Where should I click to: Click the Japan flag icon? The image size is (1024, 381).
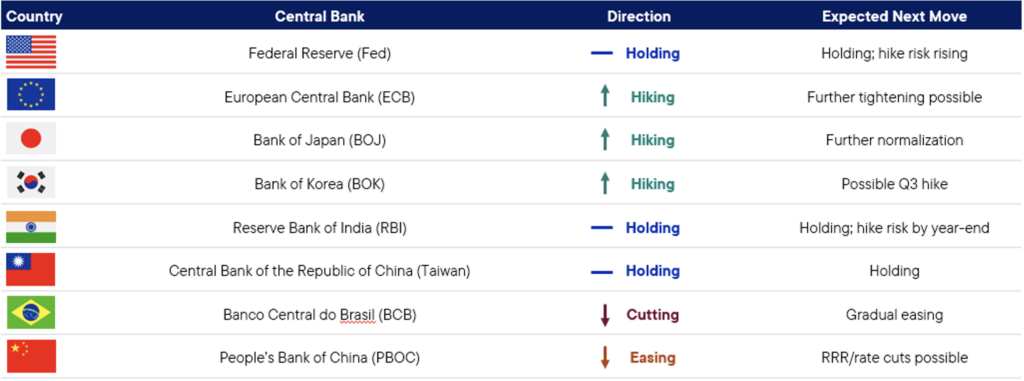[31, 139]
